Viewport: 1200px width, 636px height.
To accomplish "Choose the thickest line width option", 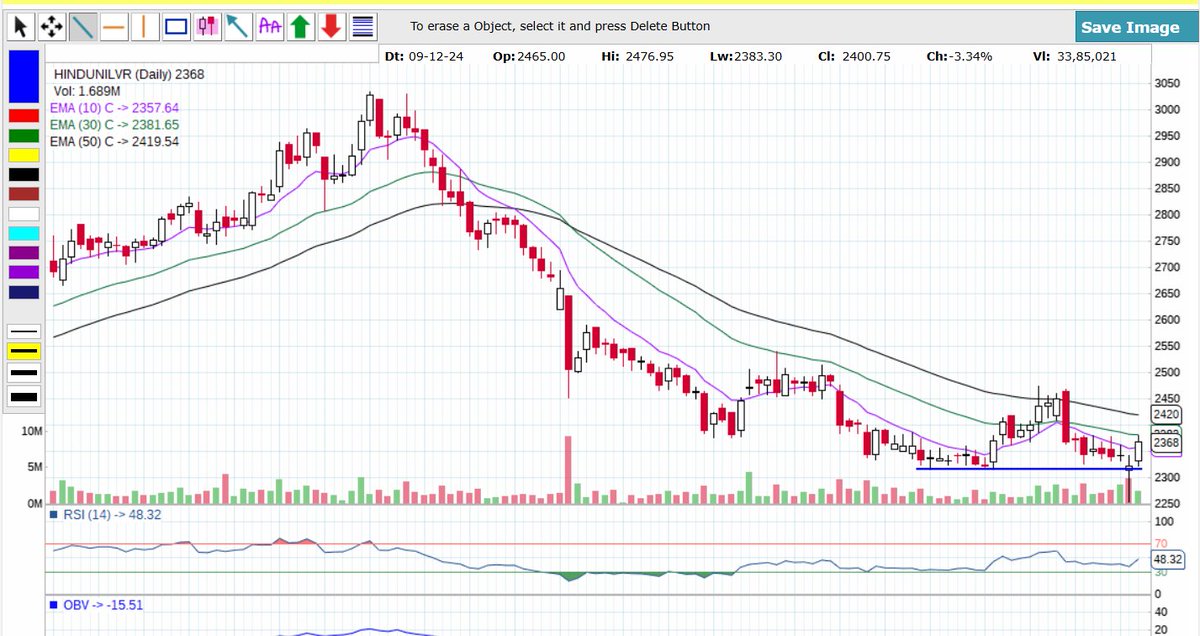I will [24, 397].
